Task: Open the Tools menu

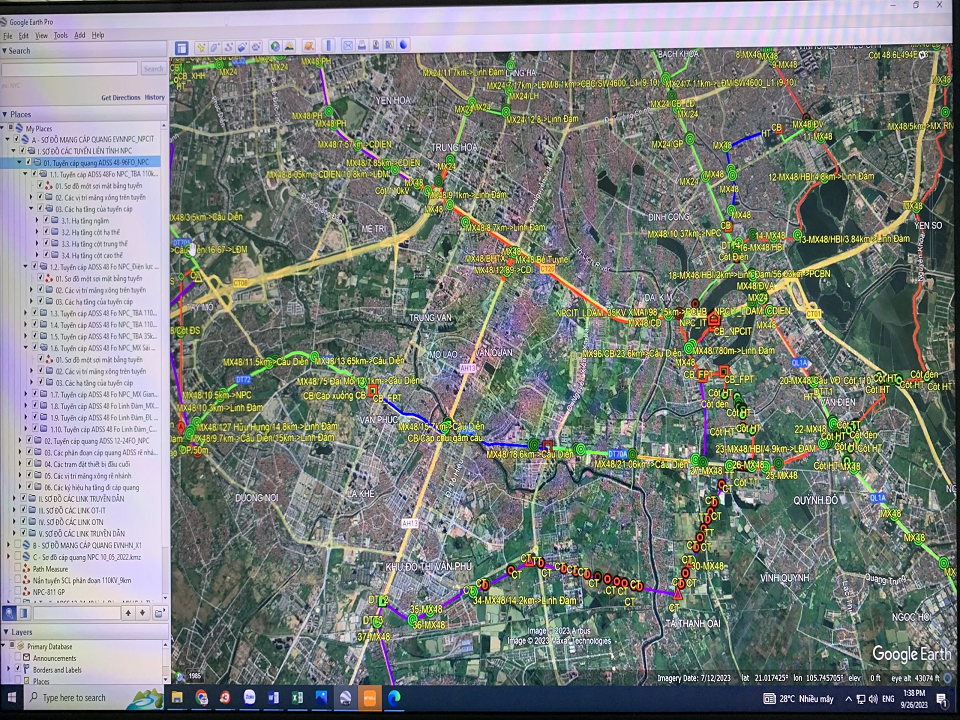Action: click(x=61, y=35)
